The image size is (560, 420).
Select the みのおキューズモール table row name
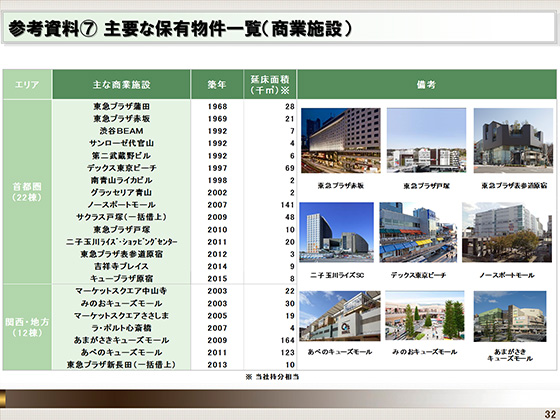click(x=121, y=304)
